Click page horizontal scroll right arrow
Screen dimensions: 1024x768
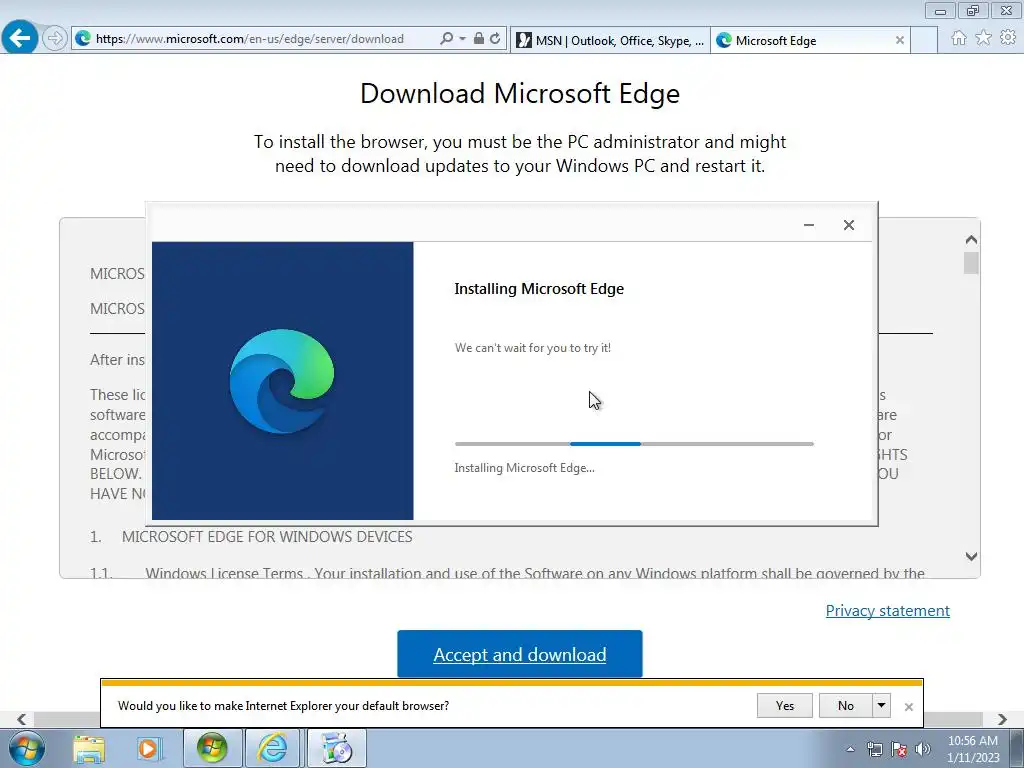pos(1002,719)
